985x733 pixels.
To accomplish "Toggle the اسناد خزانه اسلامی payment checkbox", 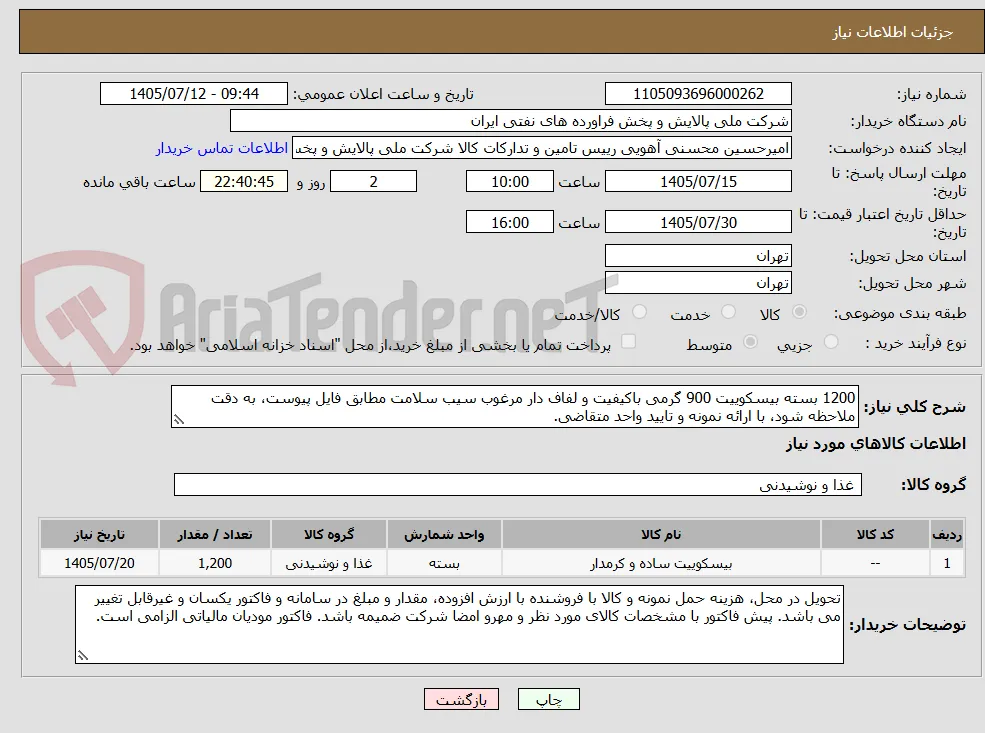I will [628, 342].
